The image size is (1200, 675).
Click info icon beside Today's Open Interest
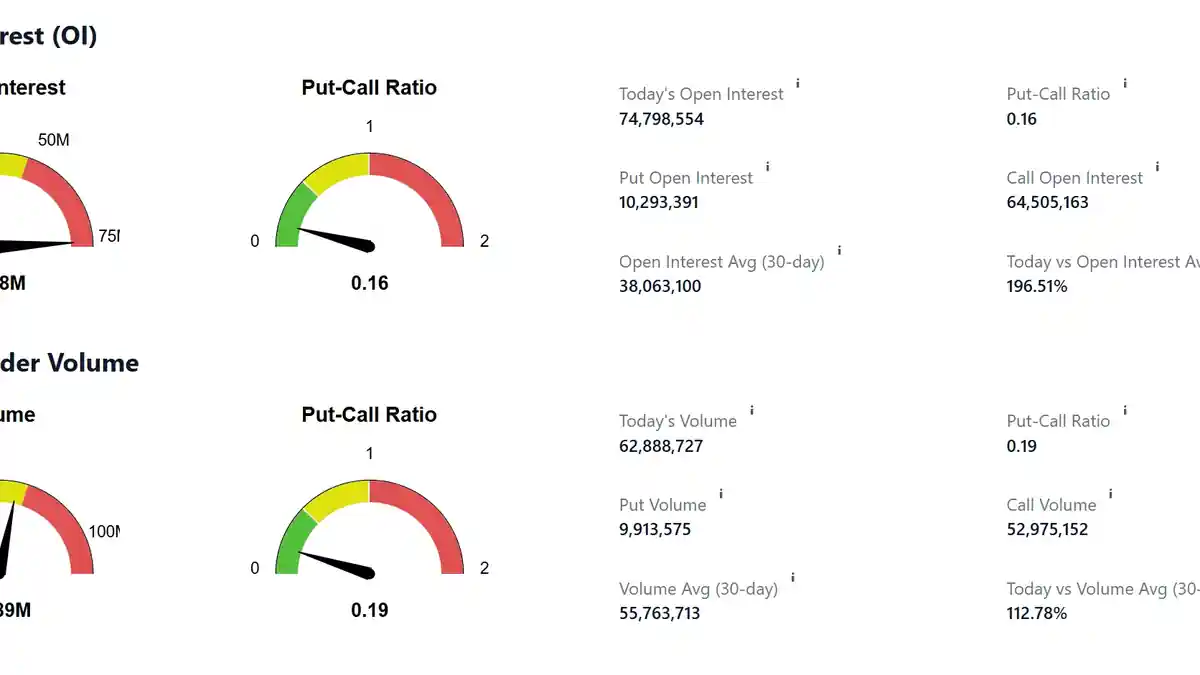[797, 84]
